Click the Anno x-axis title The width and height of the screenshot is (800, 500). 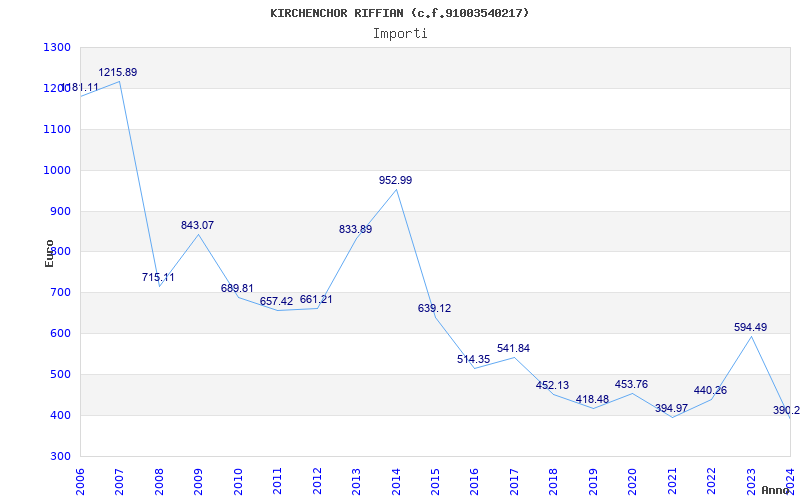pyautogui.click(x=776, y=490)
